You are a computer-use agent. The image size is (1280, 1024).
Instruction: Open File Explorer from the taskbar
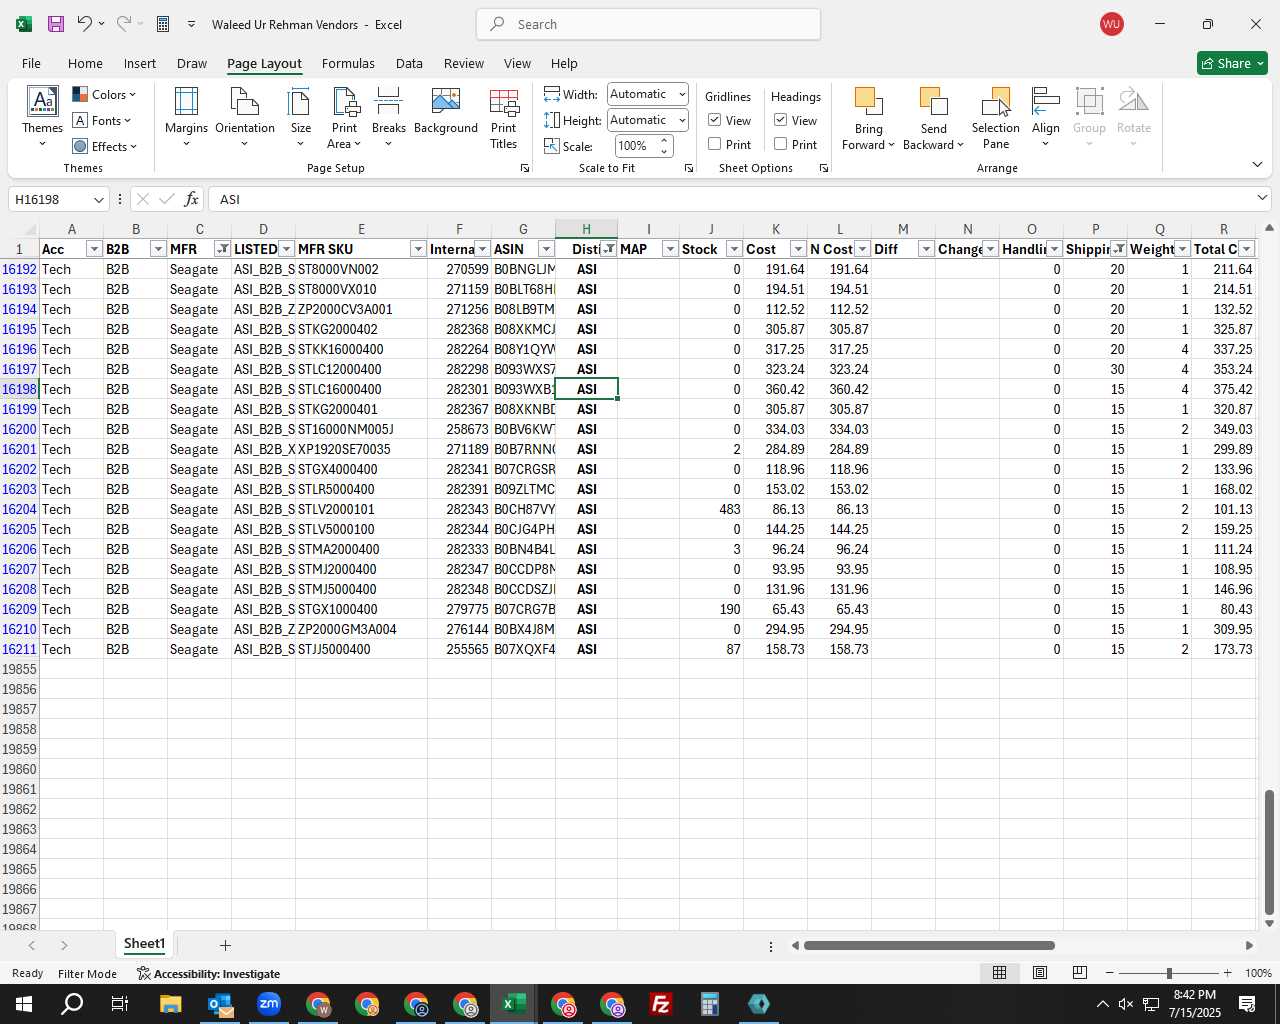[x=170, y=1004]
